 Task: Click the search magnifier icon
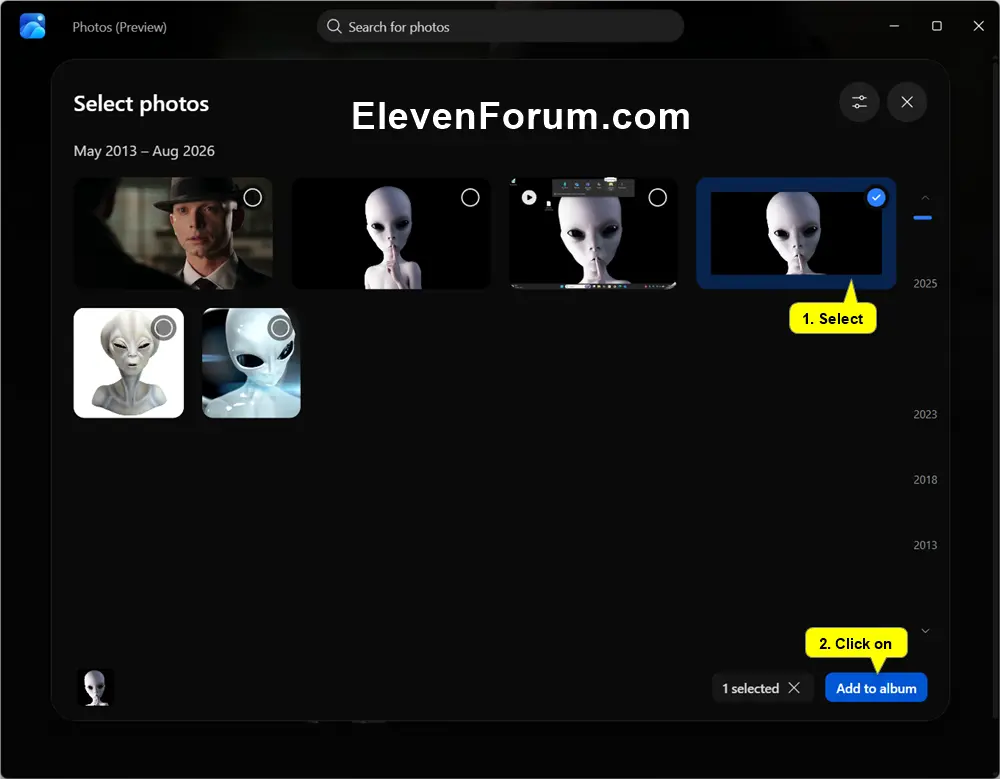point(334,27)
